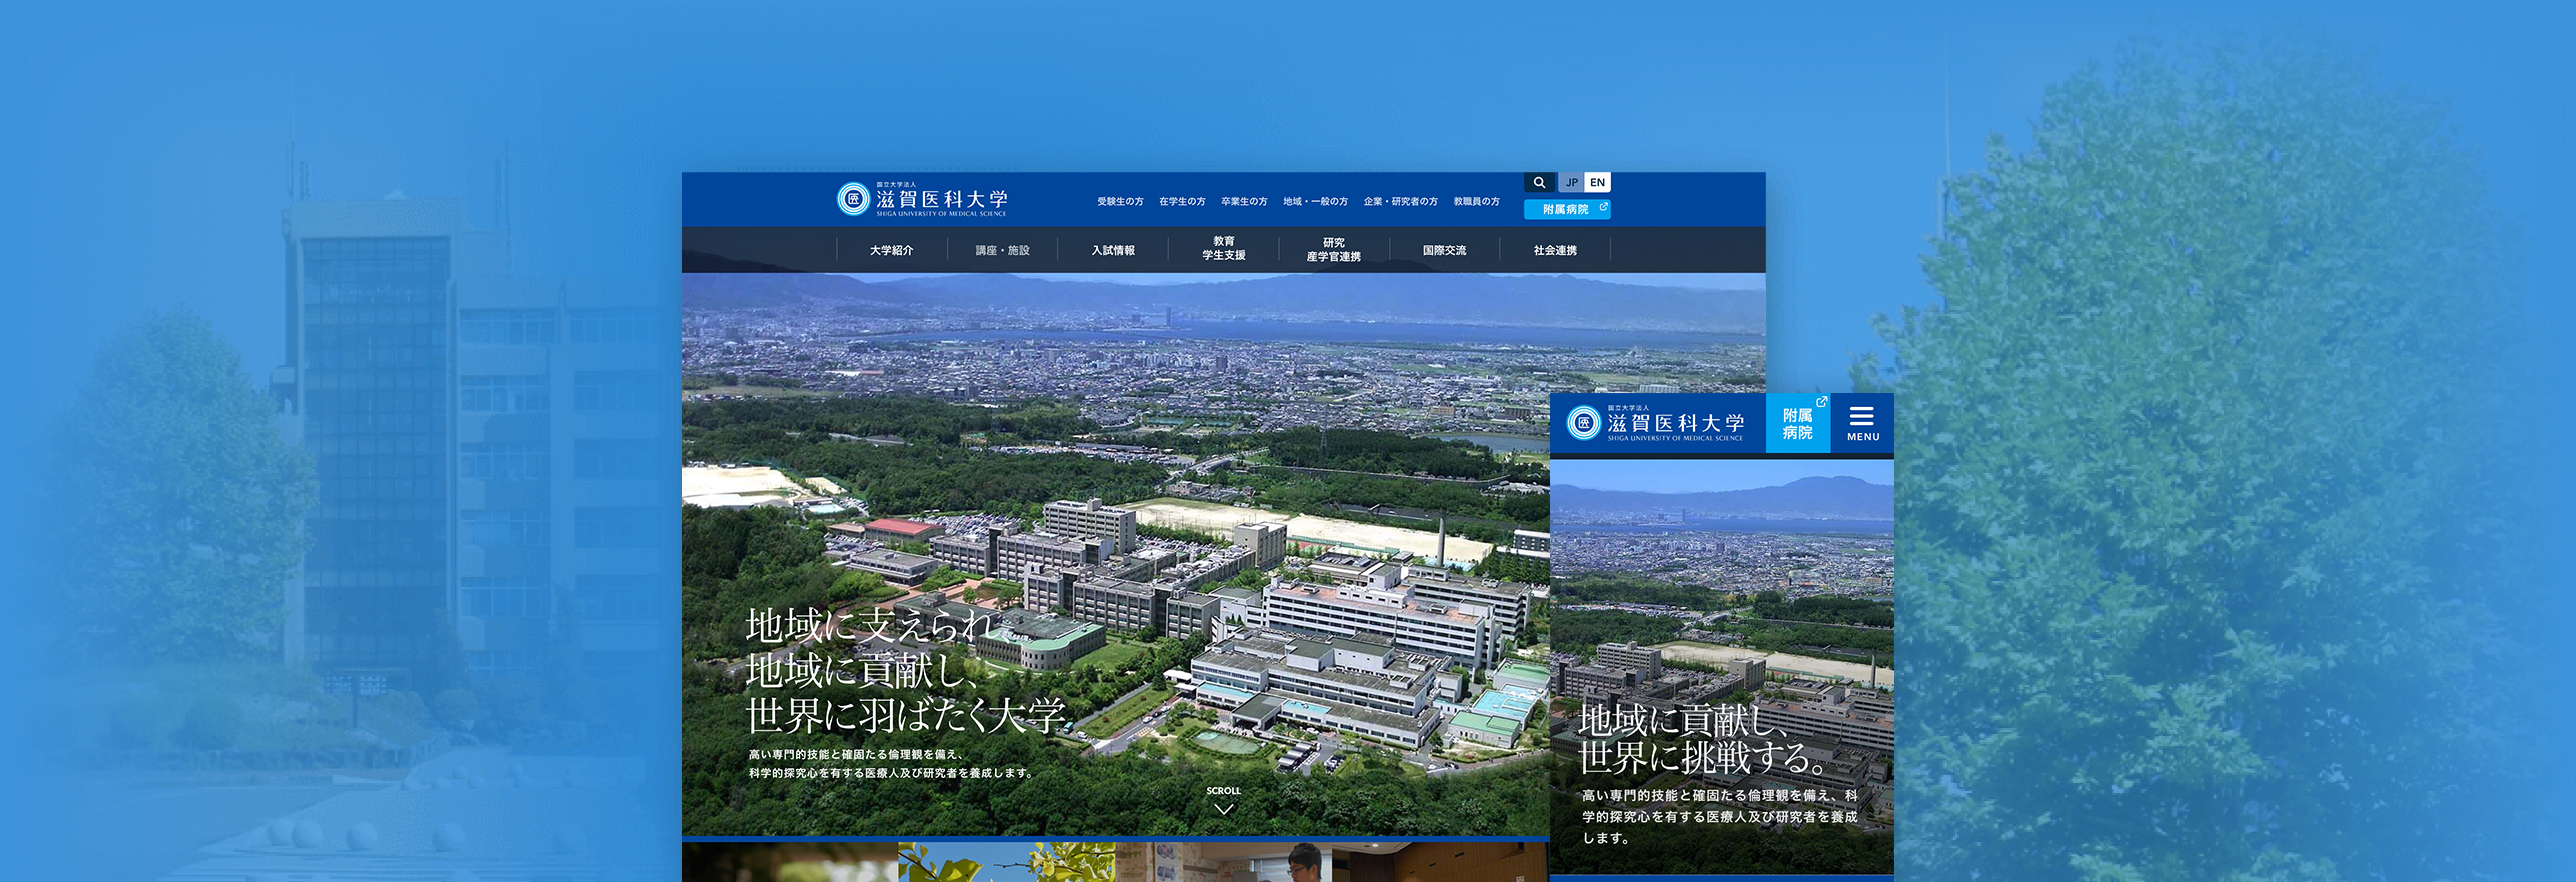Open the 研究 産学官連携 menu

(1333, 249)
